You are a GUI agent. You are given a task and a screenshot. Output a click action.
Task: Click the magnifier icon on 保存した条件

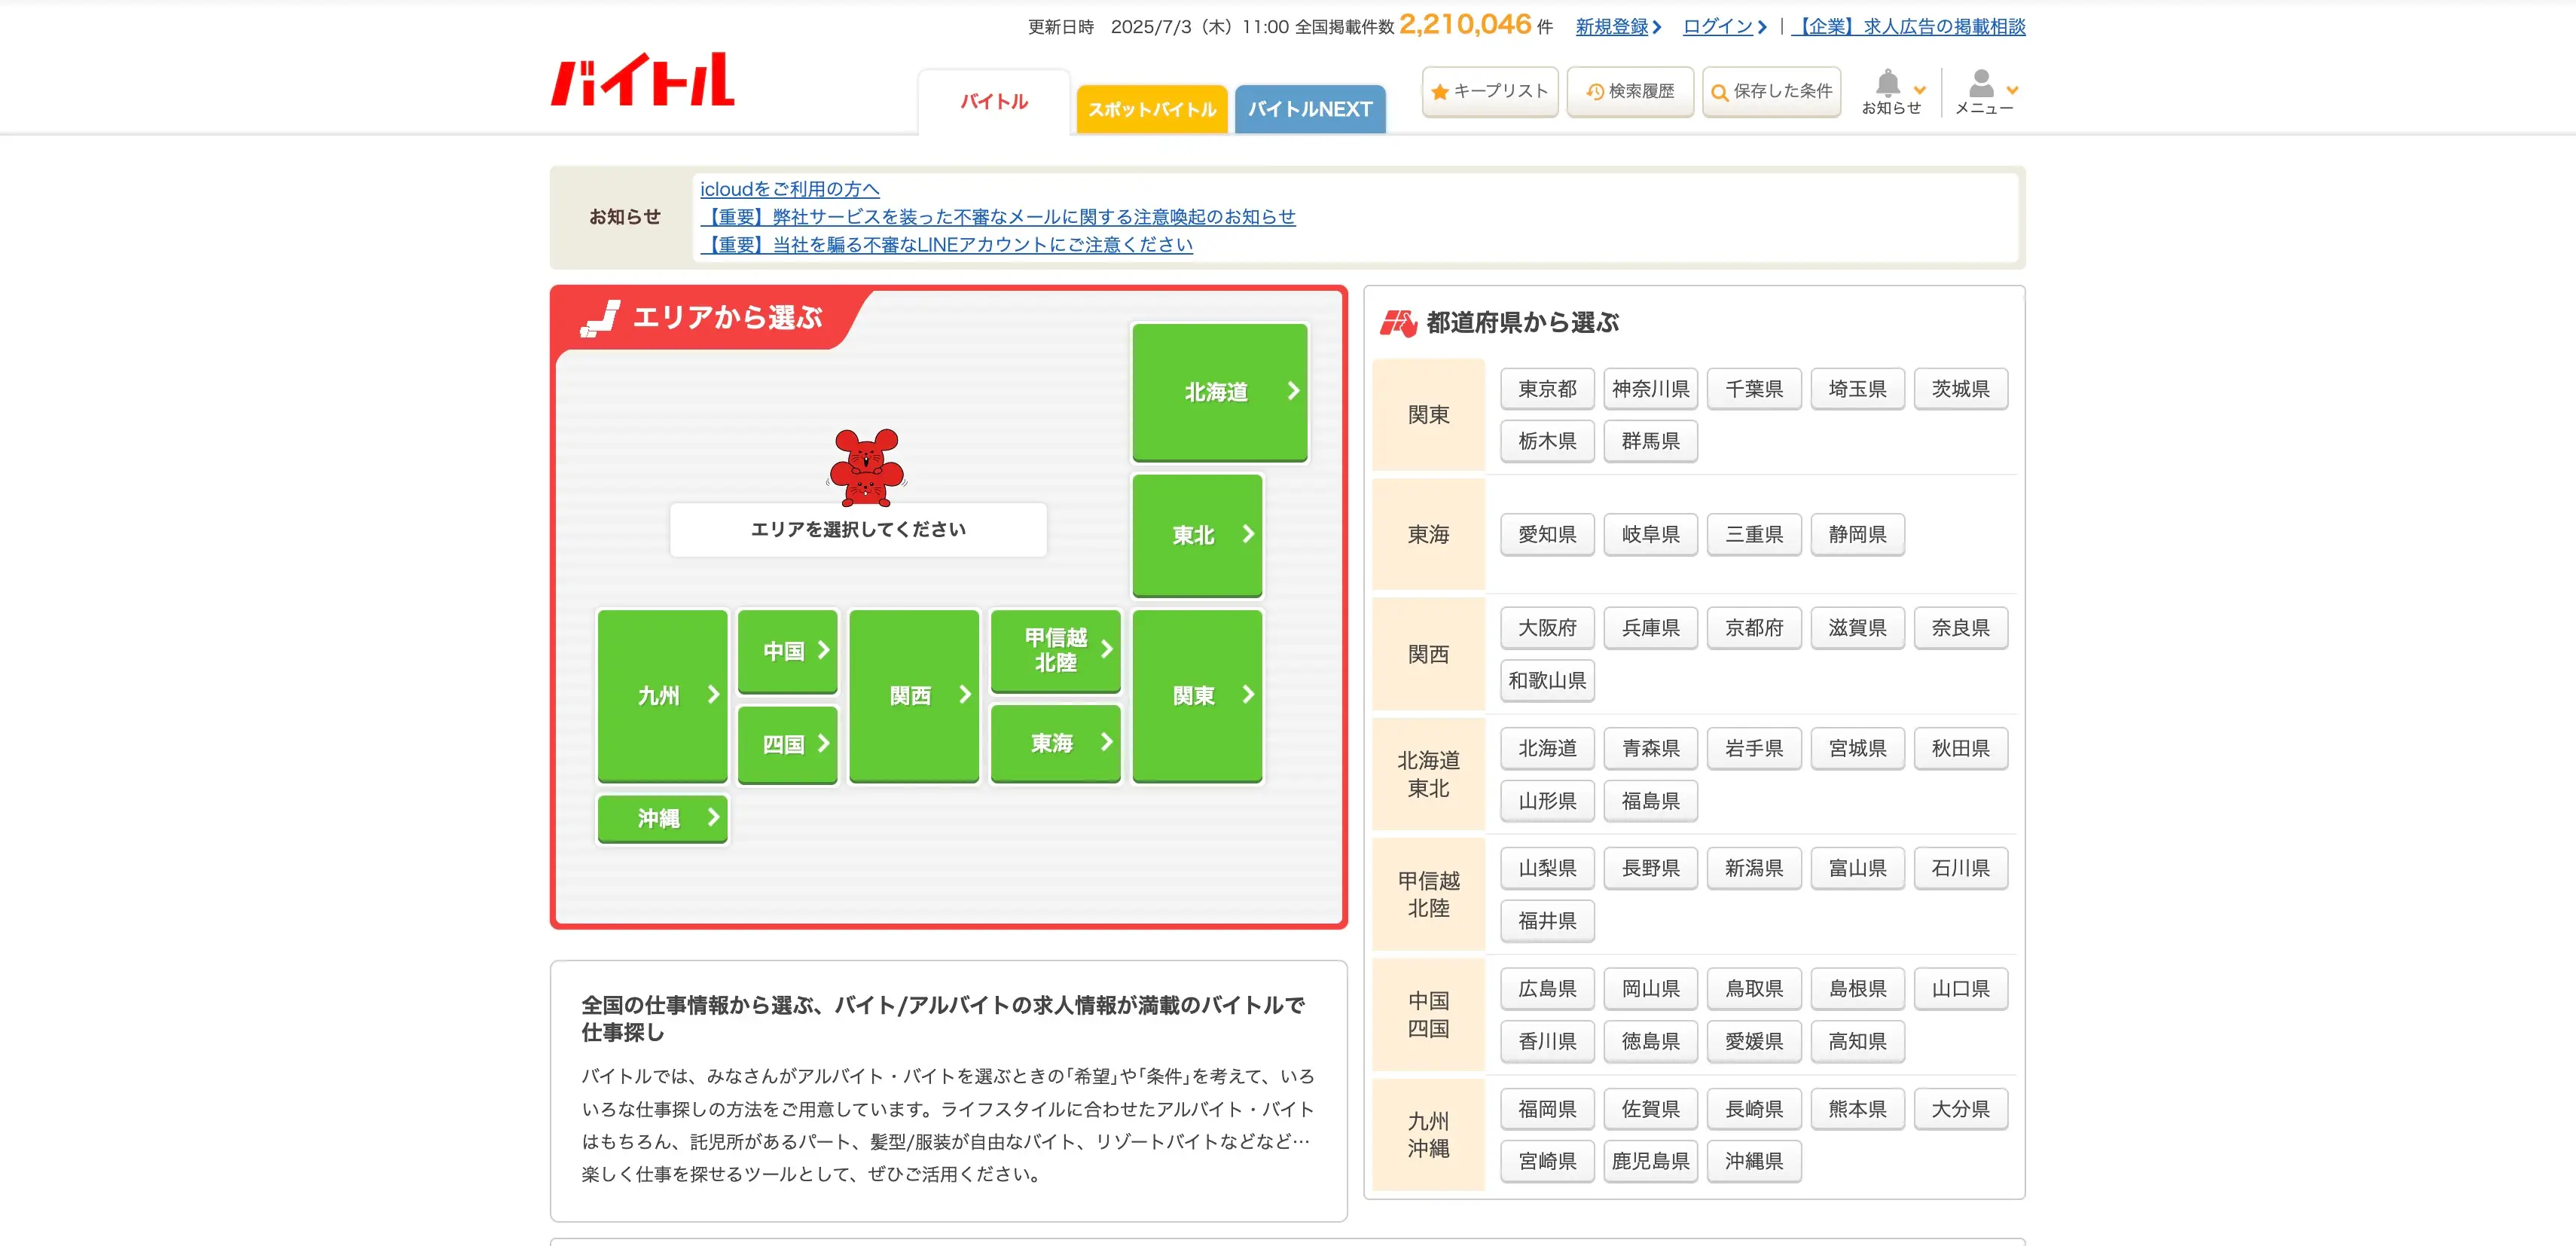click(x=1720, y=92)
